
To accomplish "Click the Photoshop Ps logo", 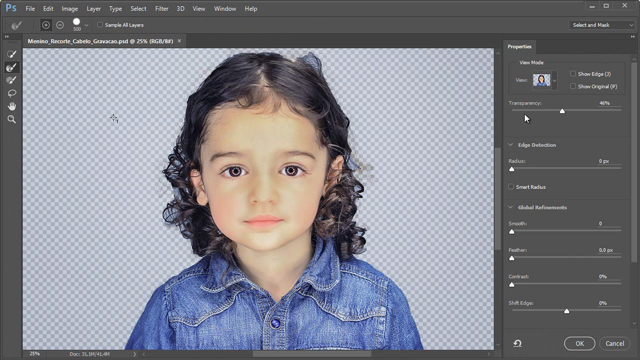I will (11, 8).
